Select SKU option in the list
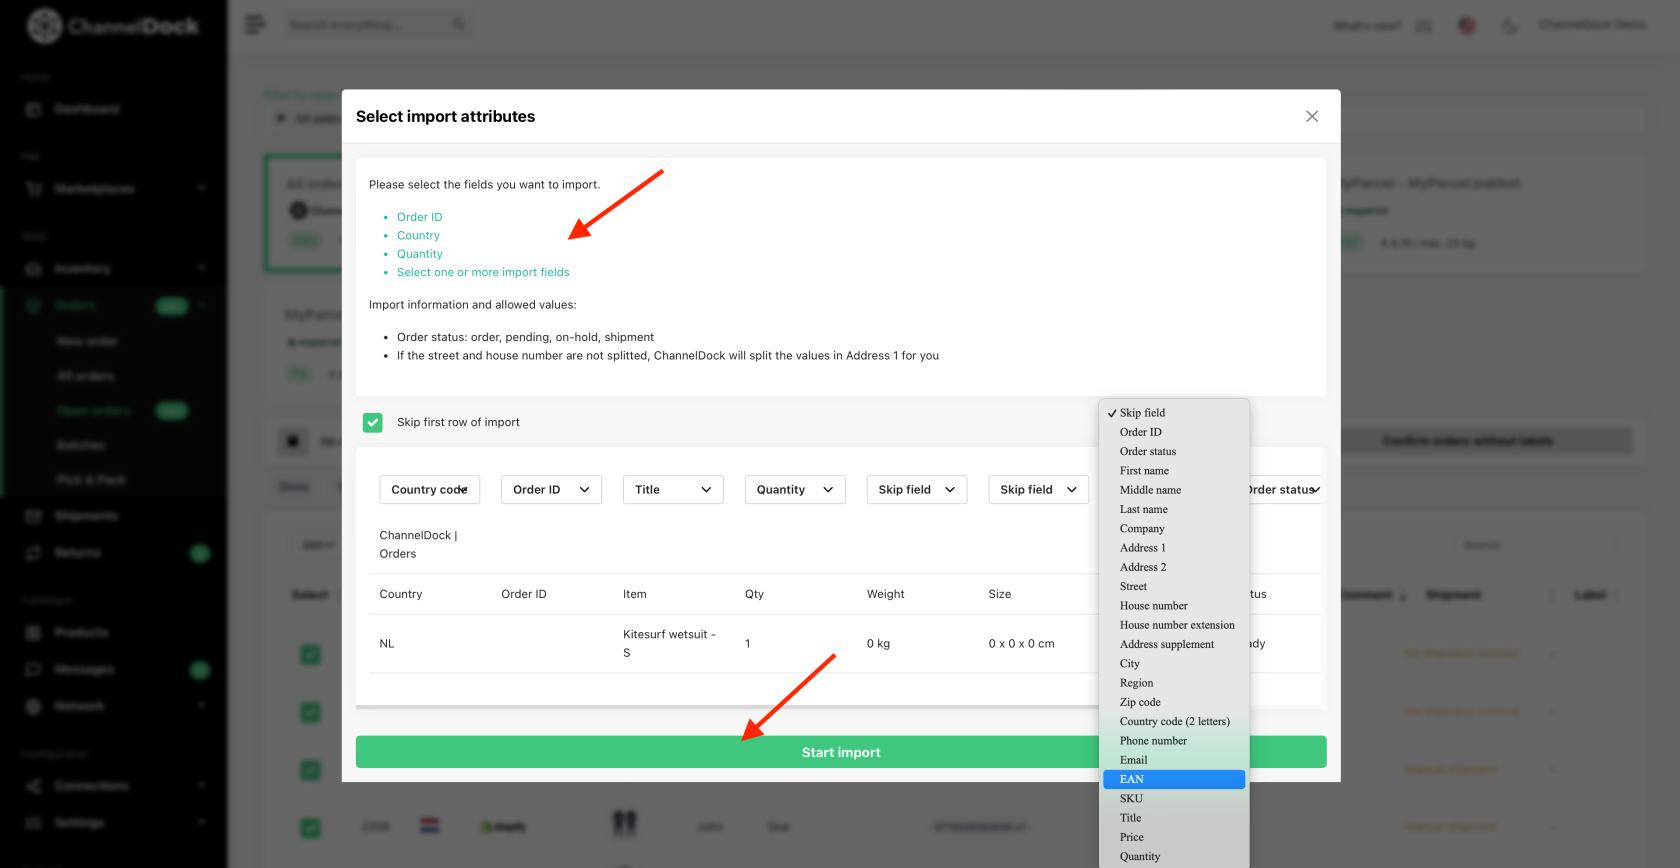The height and width of the screenshot is (868, 1680). point(1174,799)
